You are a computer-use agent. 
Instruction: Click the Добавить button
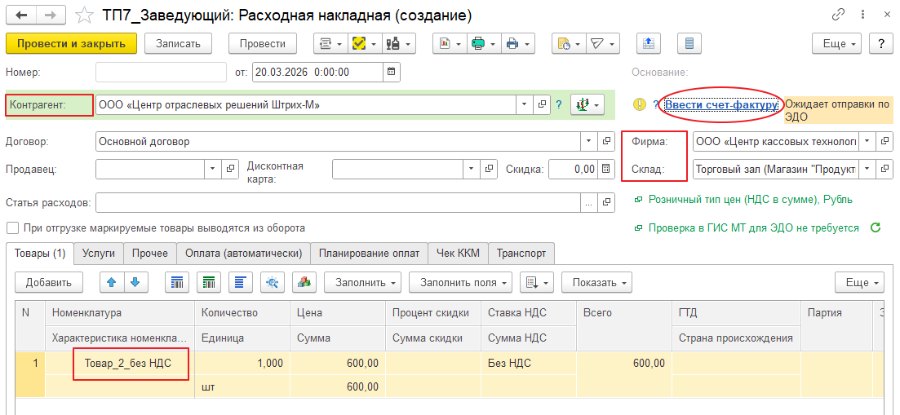point(49,282)
